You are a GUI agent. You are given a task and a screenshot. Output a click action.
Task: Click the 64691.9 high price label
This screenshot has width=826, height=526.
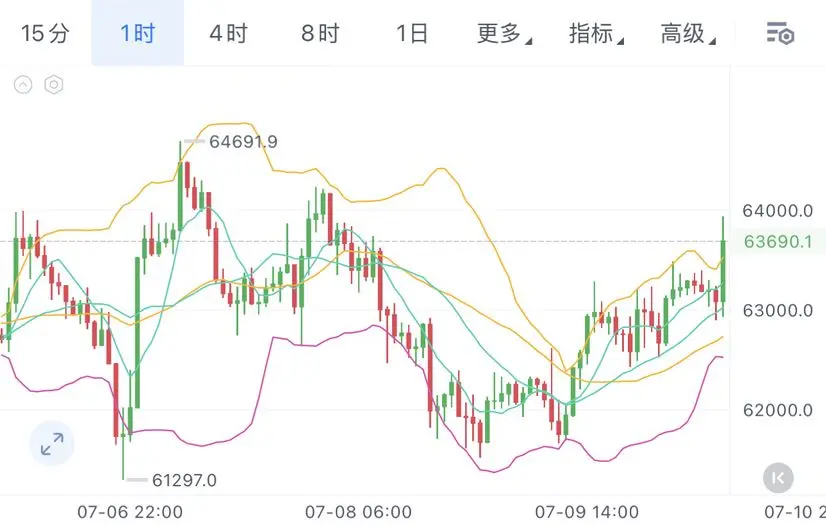(243, 142)
